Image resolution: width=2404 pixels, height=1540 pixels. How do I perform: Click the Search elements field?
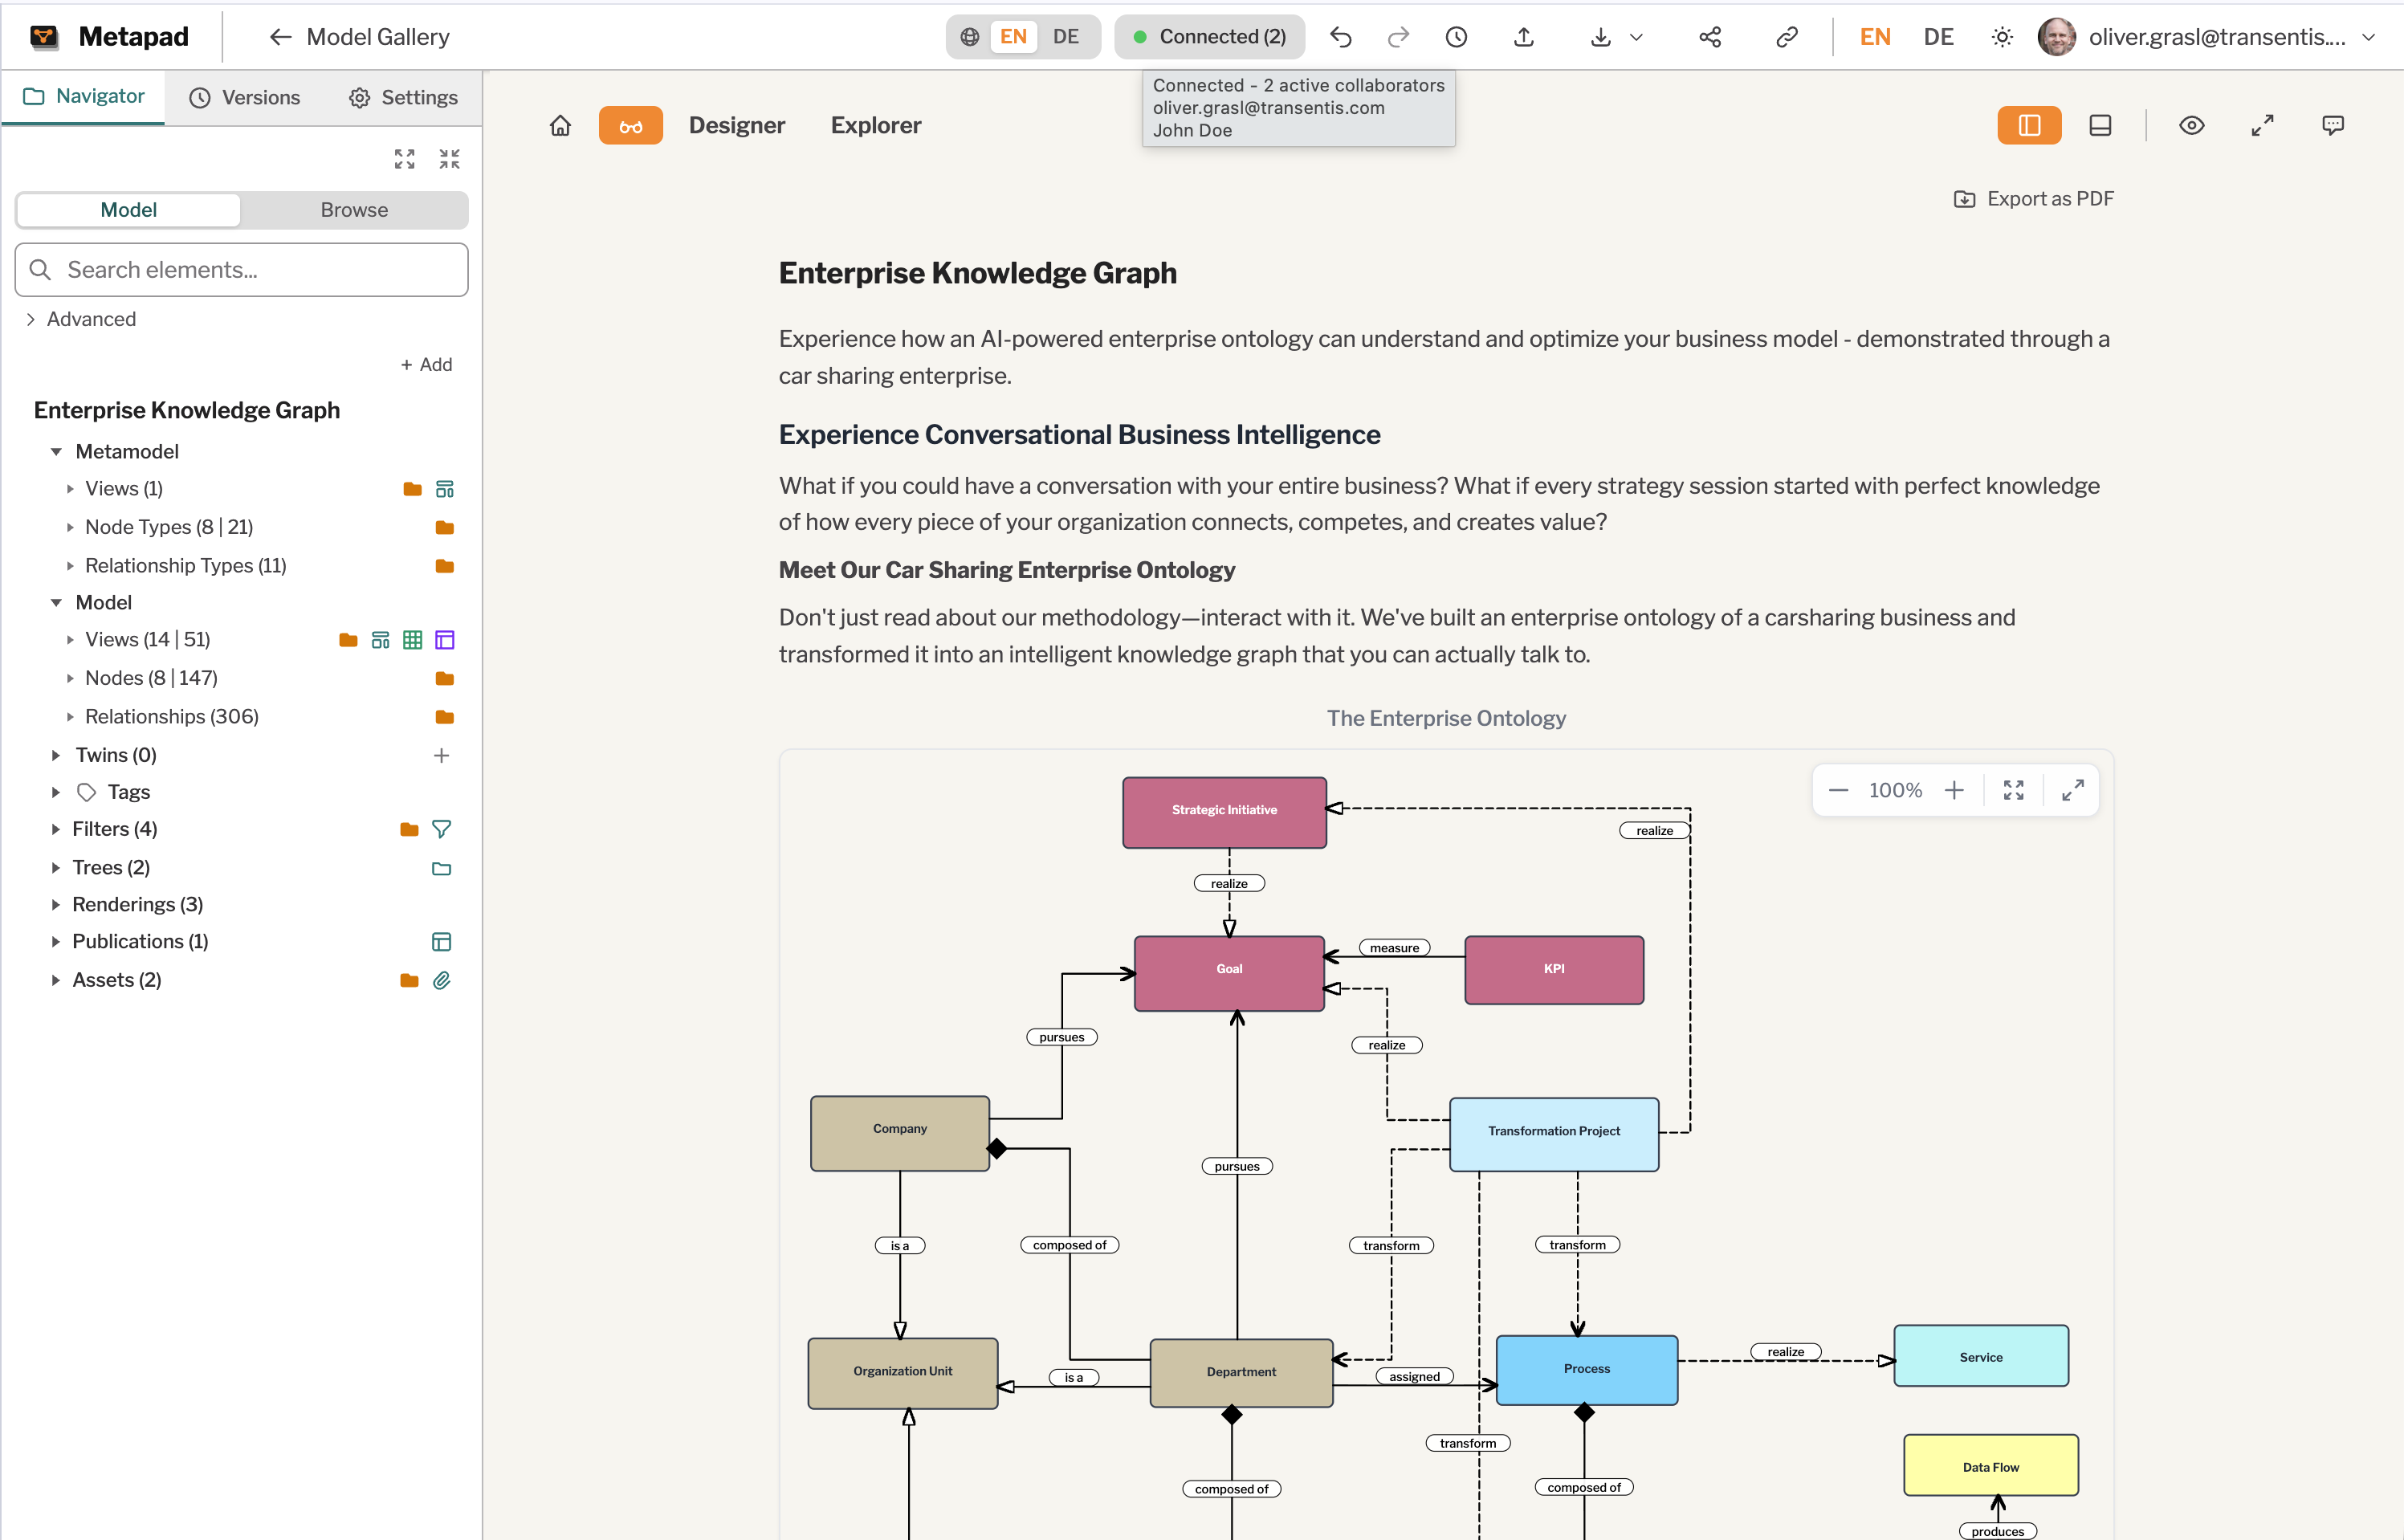[x=241, y=270]
